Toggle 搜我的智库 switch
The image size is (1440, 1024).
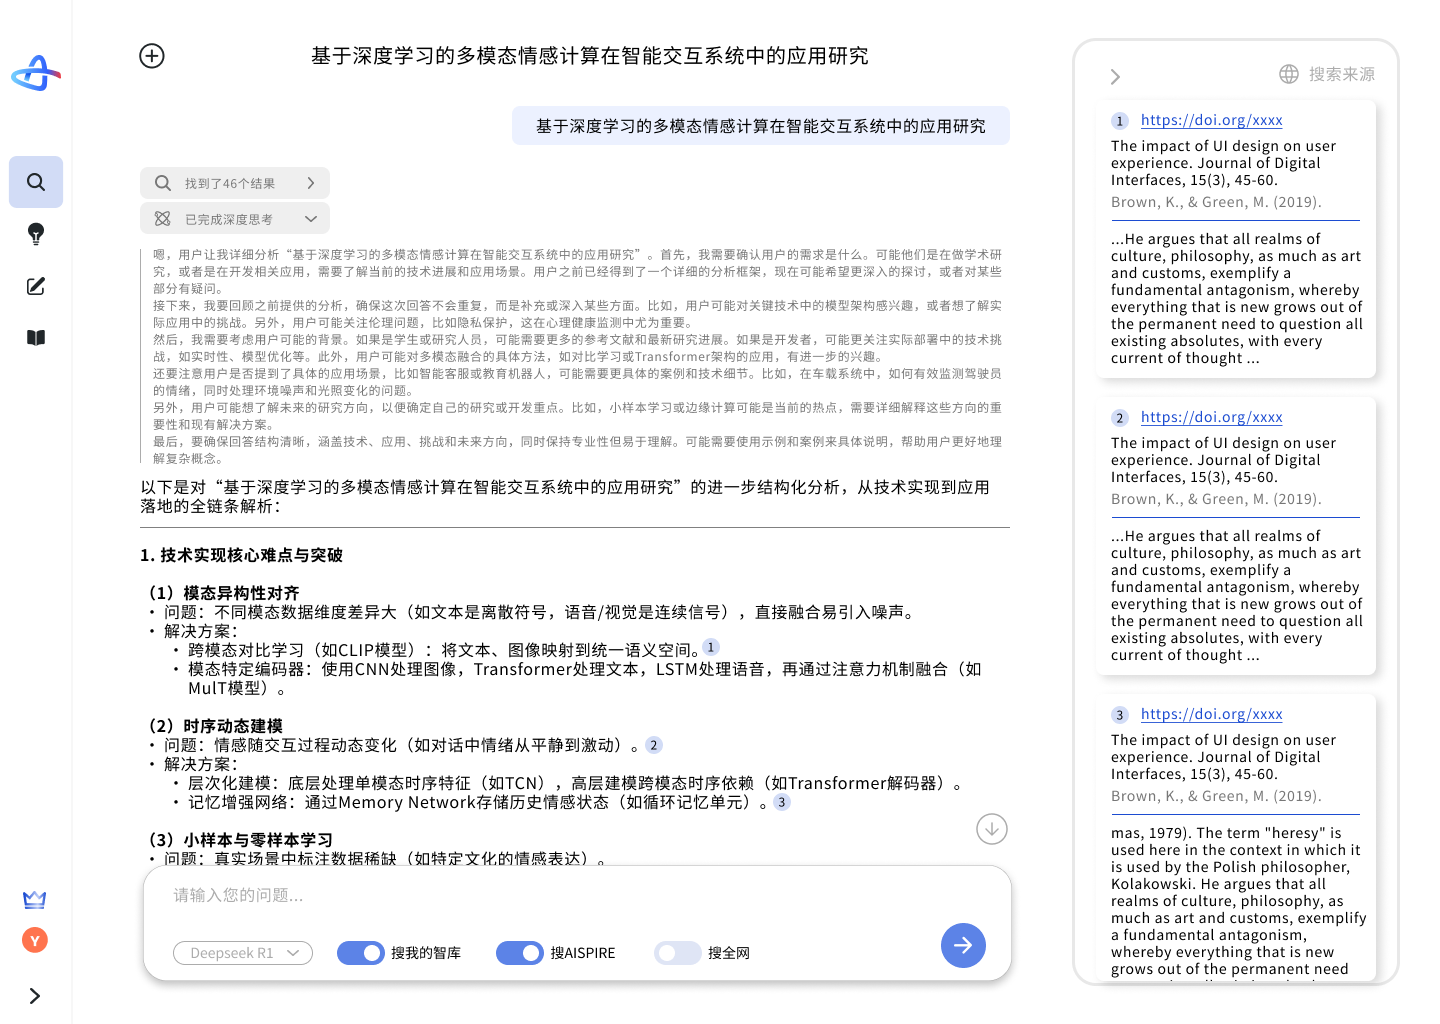[x=361, y=953]
